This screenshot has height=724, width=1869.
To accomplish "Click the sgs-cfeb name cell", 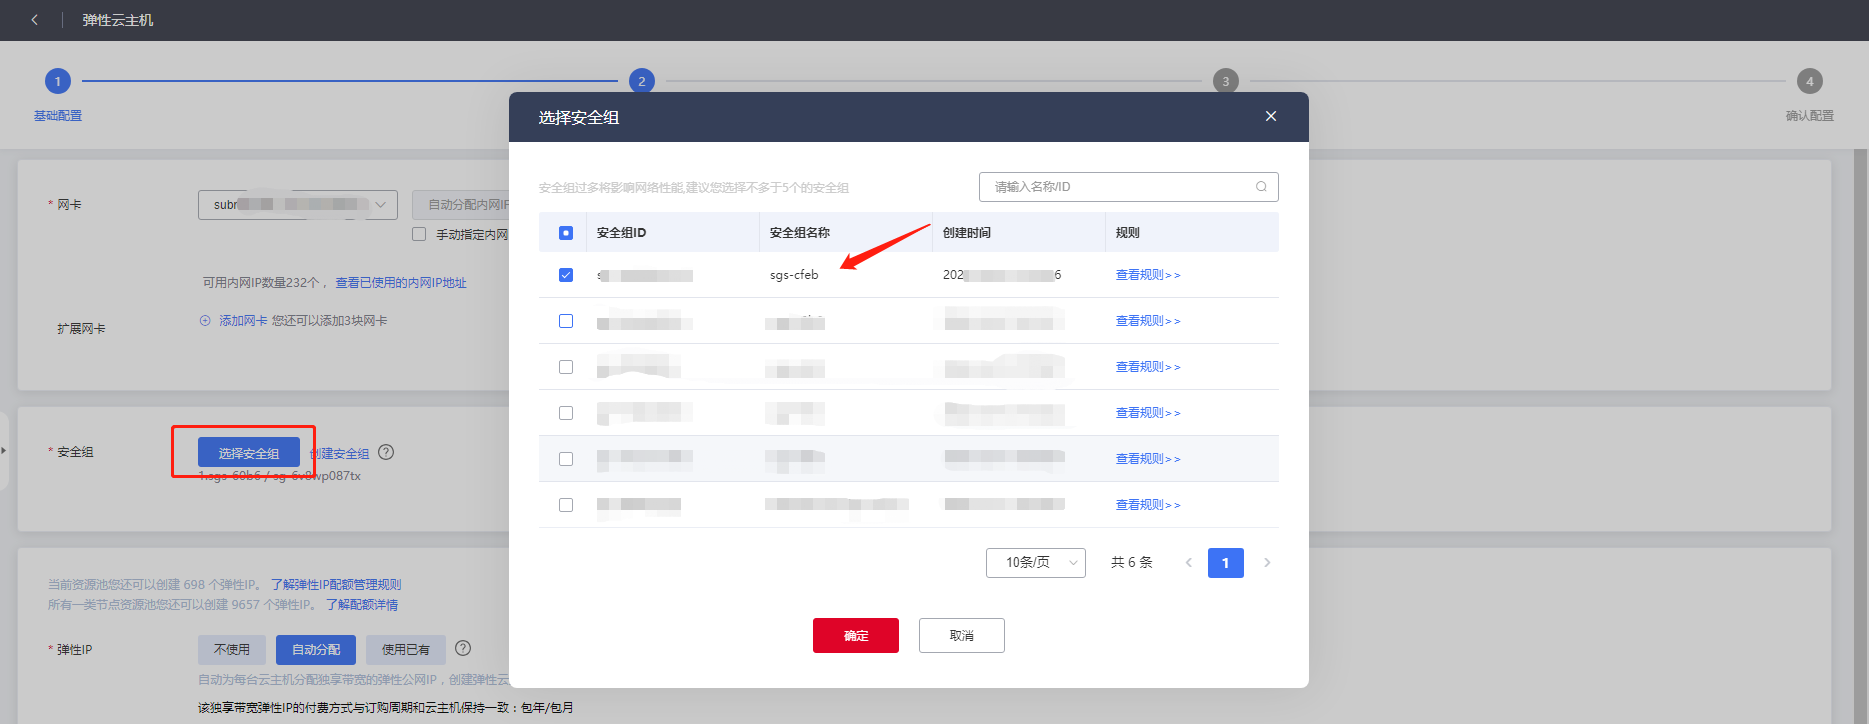I will [x=794, y=275].
